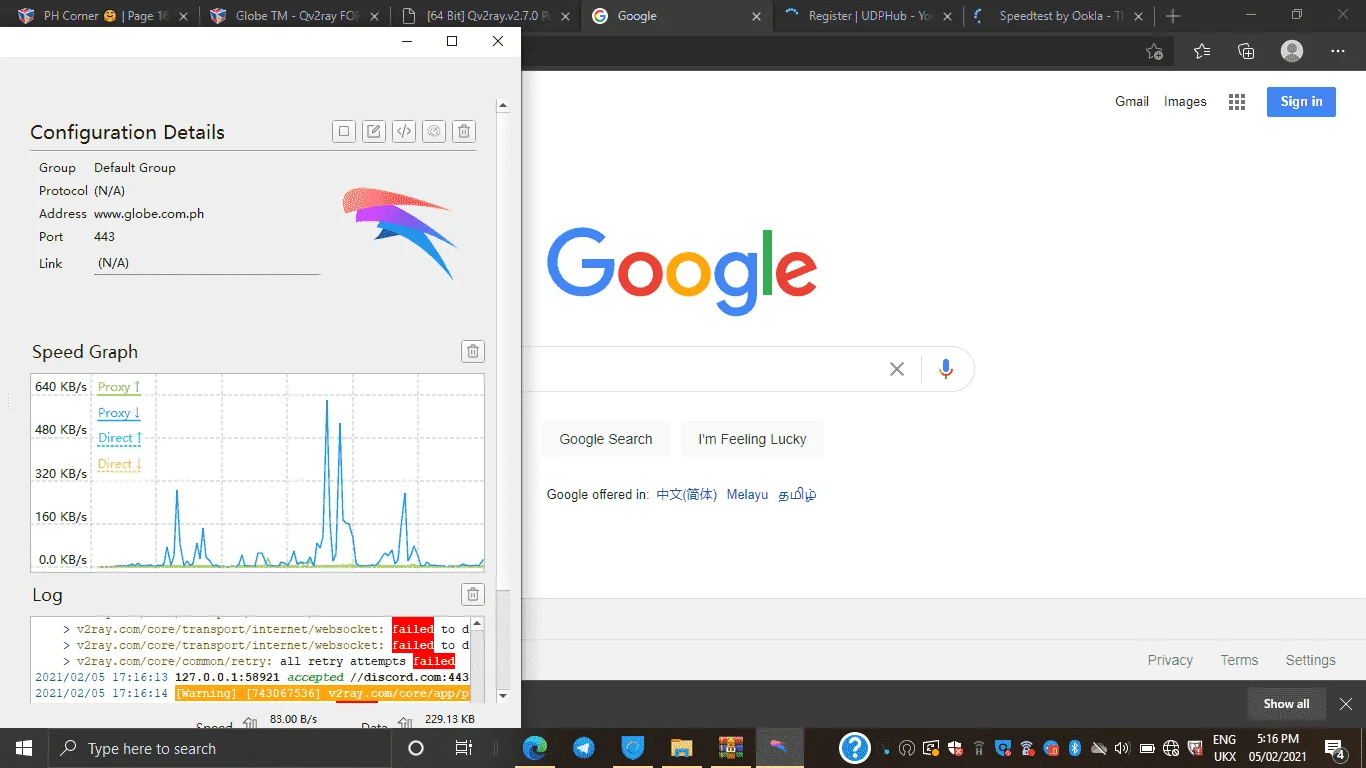The image size is (1366, 768).
Task: Open Cortana circle on the taskbar
Action: pyautogui.click(x=416, y=748)
